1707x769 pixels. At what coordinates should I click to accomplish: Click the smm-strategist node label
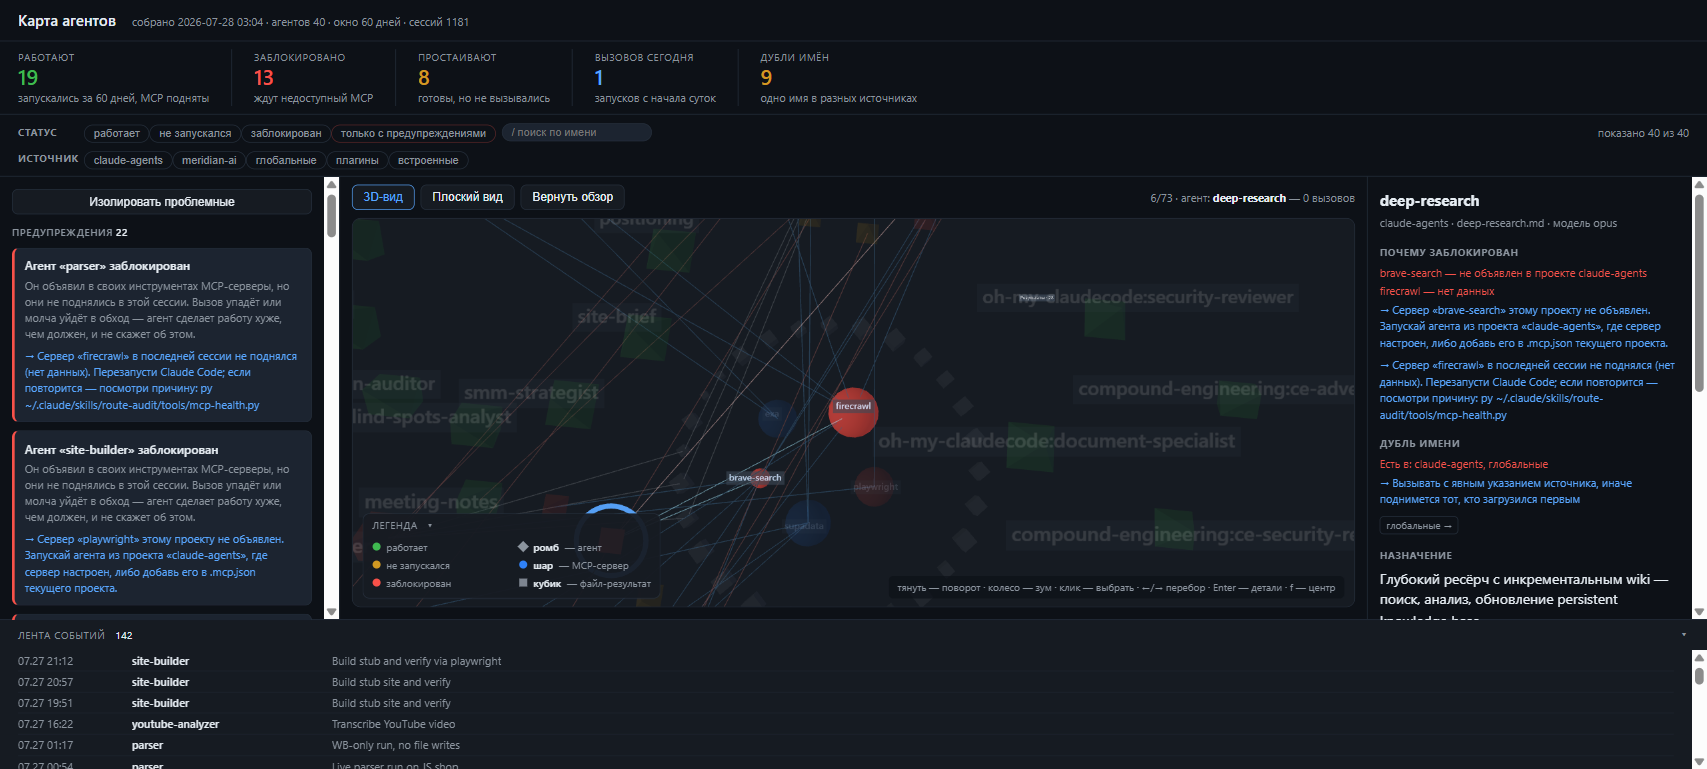pyautogui.click(x=531, y=392)
